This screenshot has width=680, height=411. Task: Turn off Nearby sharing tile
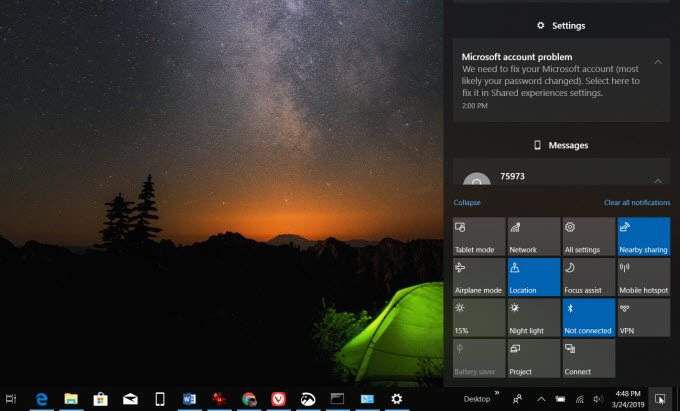tap(644, 237)
